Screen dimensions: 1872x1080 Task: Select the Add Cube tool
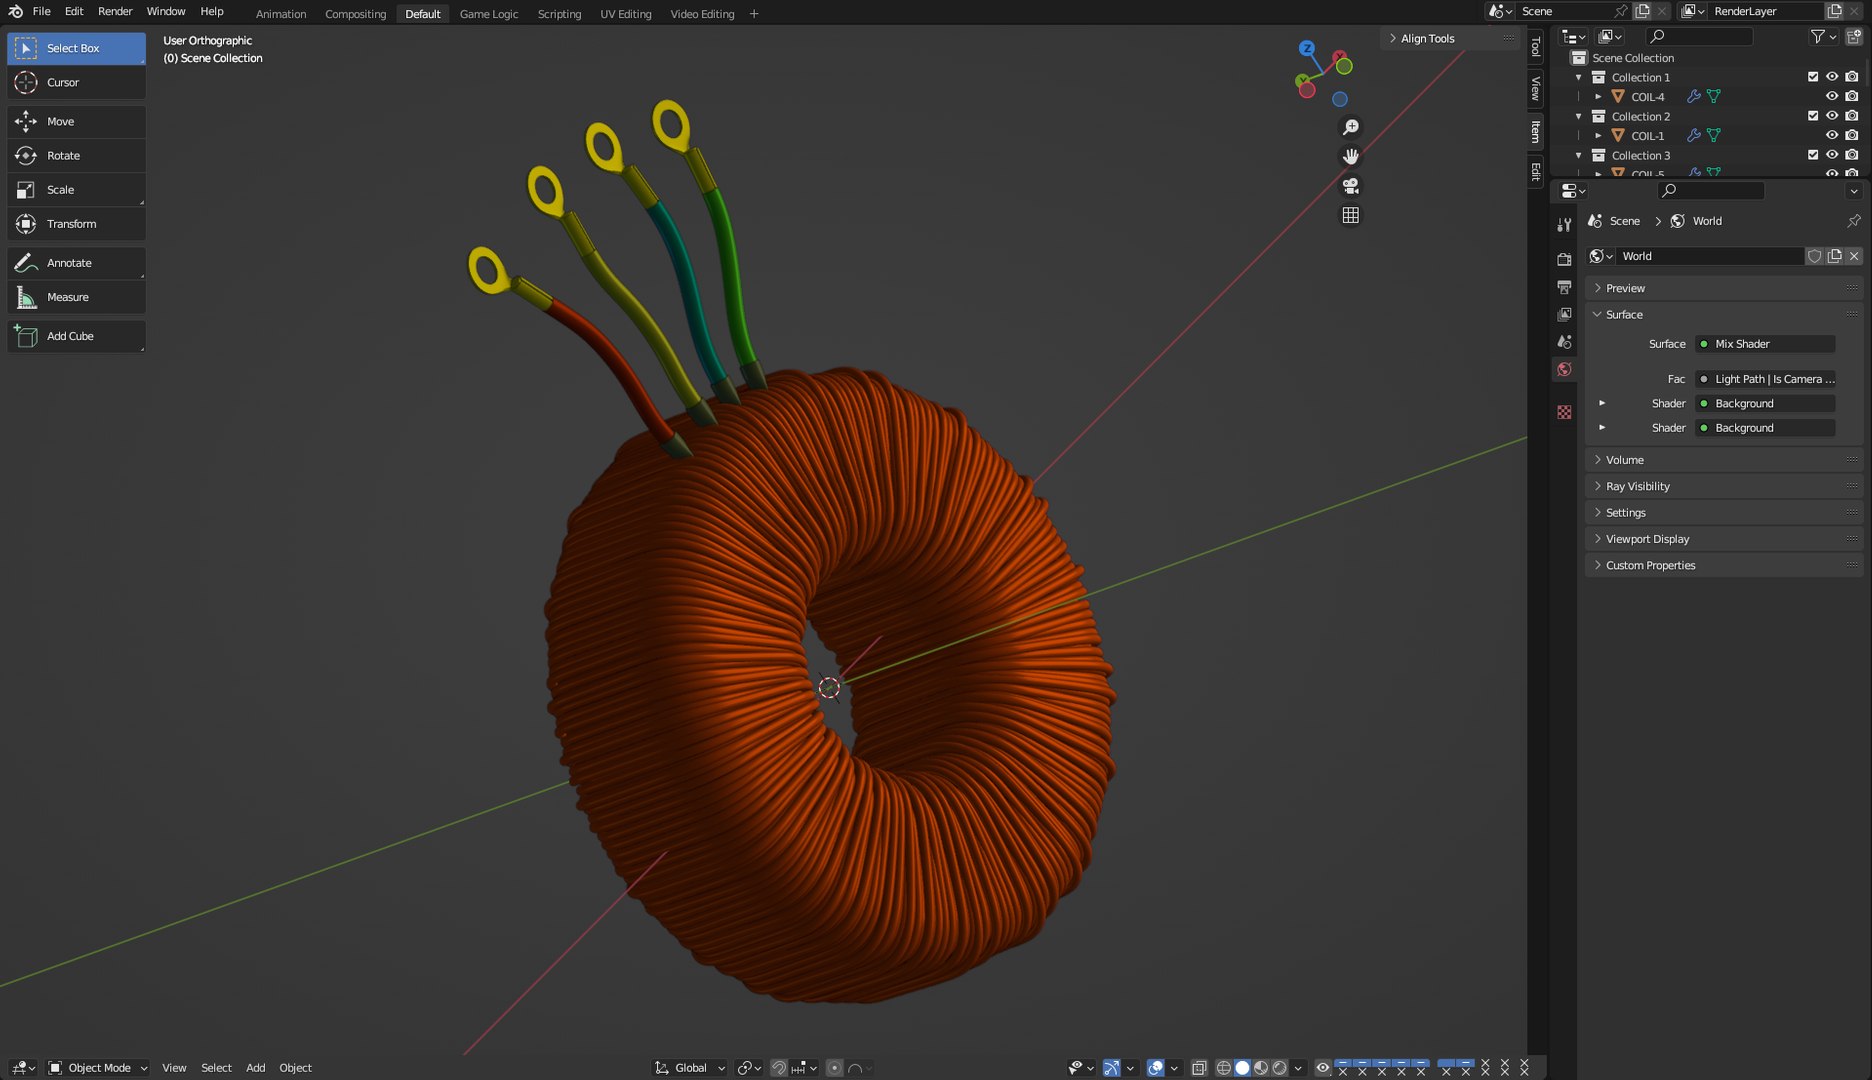pyautogui.click(x=76, y=335)
